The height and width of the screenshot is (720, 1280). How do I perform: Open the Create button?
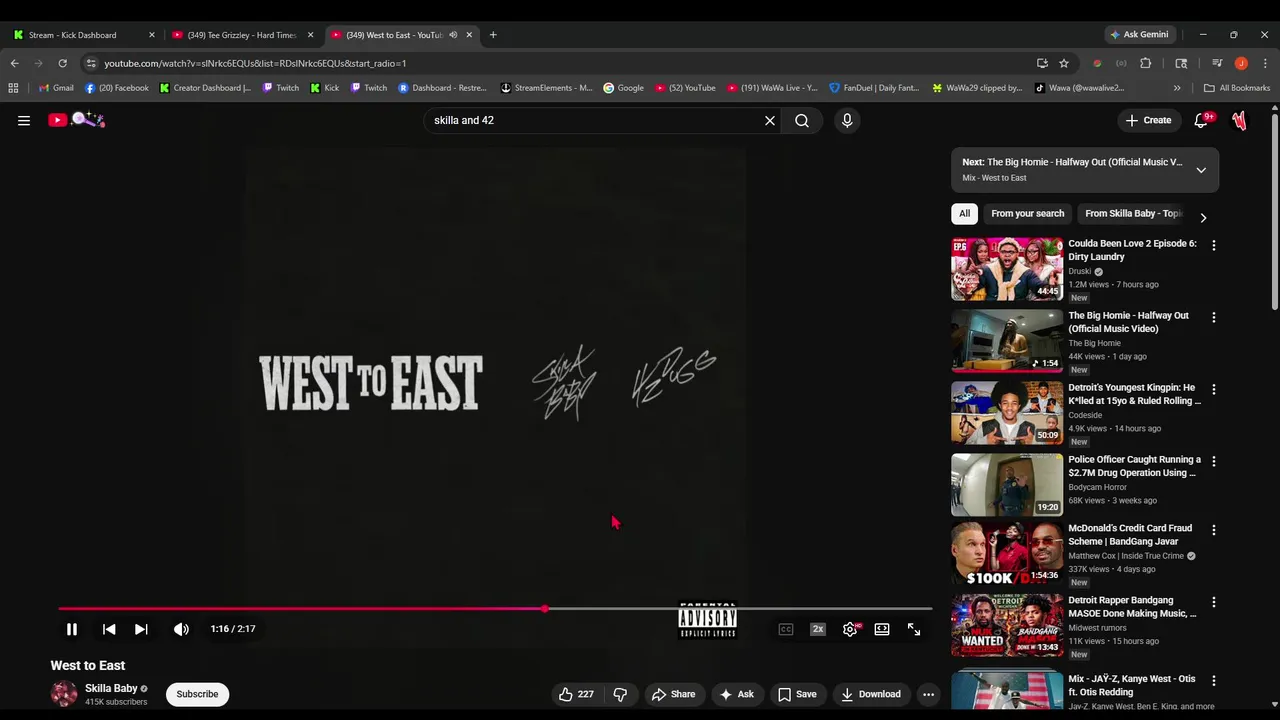coord(1148,120)
